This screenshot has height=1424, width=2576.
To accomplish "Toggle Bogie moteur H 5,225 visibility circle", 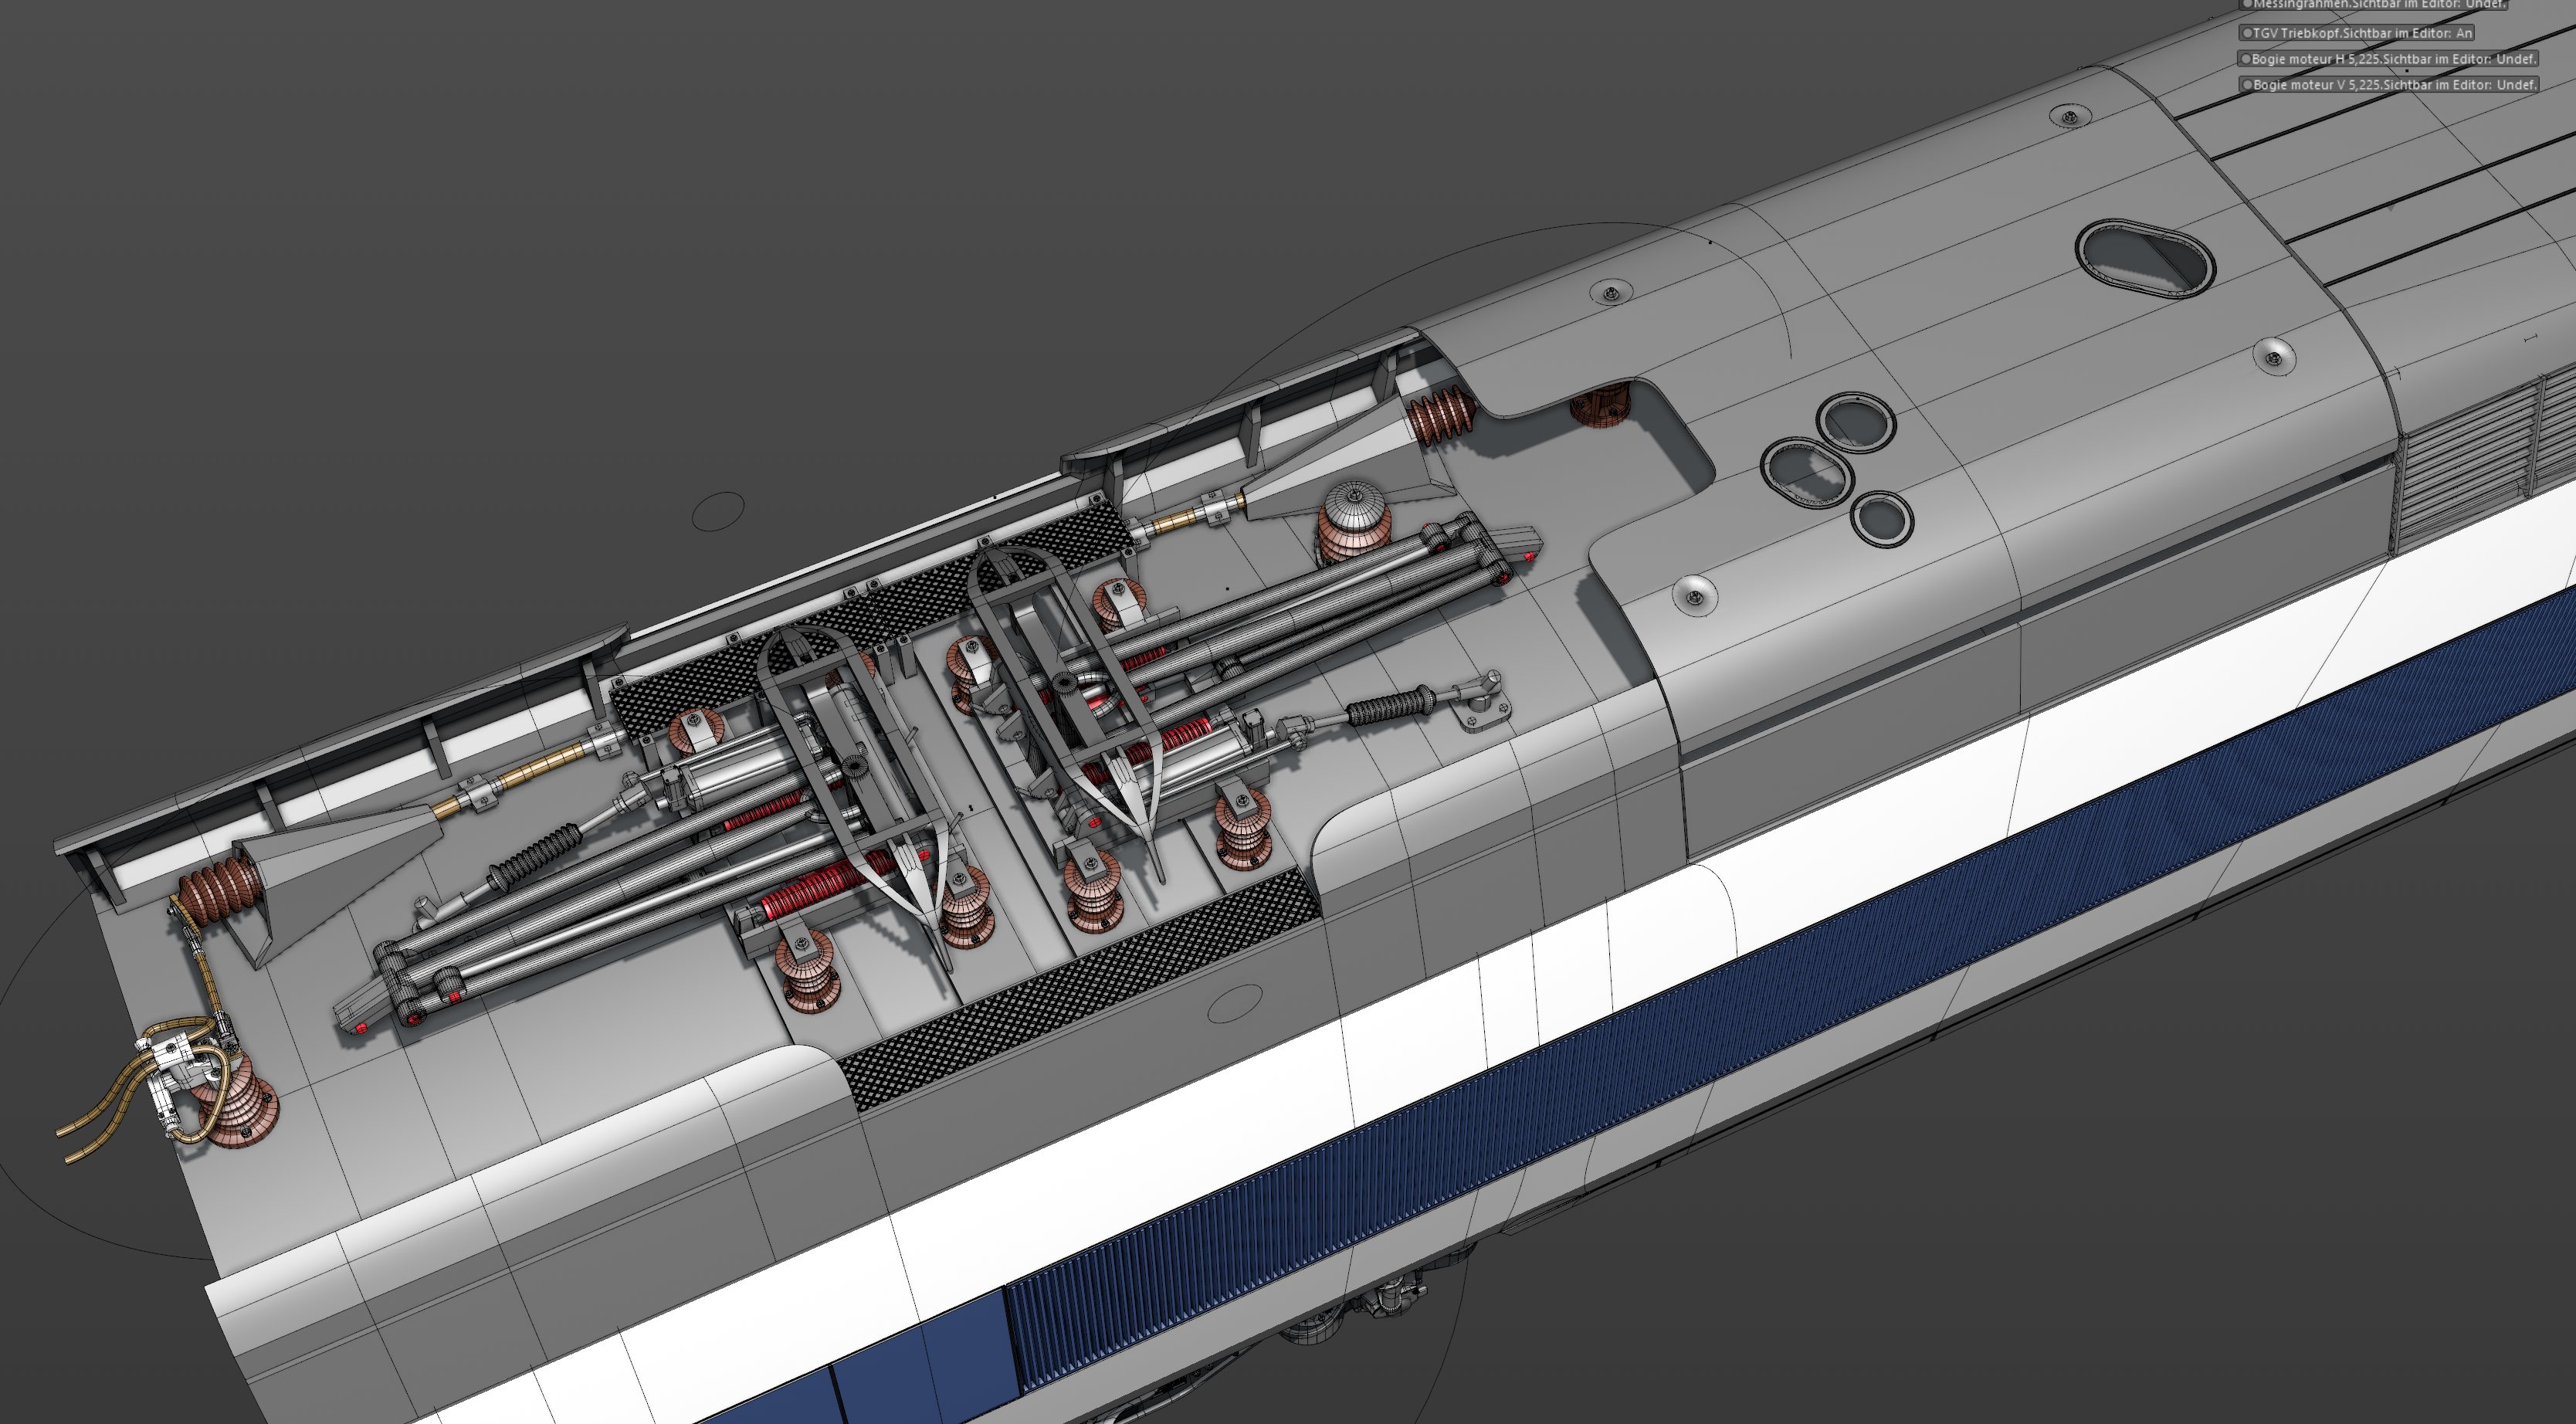I will pos(2247,59).
